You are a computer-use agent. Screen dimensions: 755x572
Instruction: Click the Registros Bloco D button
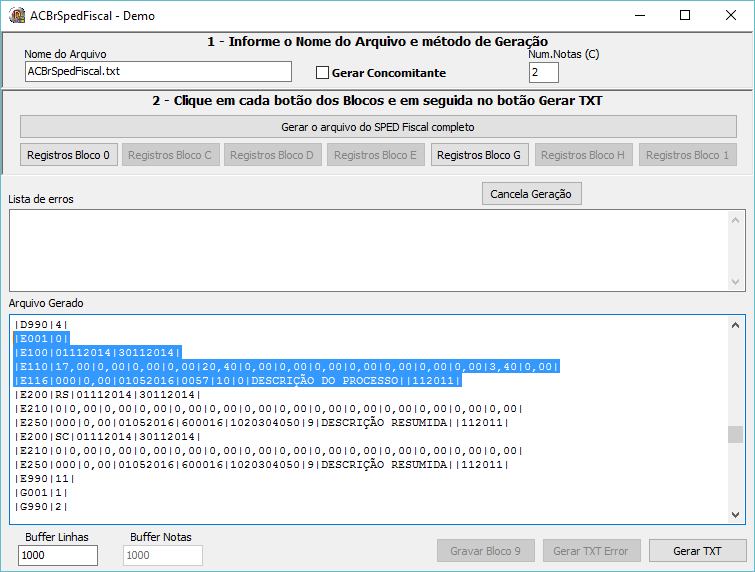click(273, 155)
